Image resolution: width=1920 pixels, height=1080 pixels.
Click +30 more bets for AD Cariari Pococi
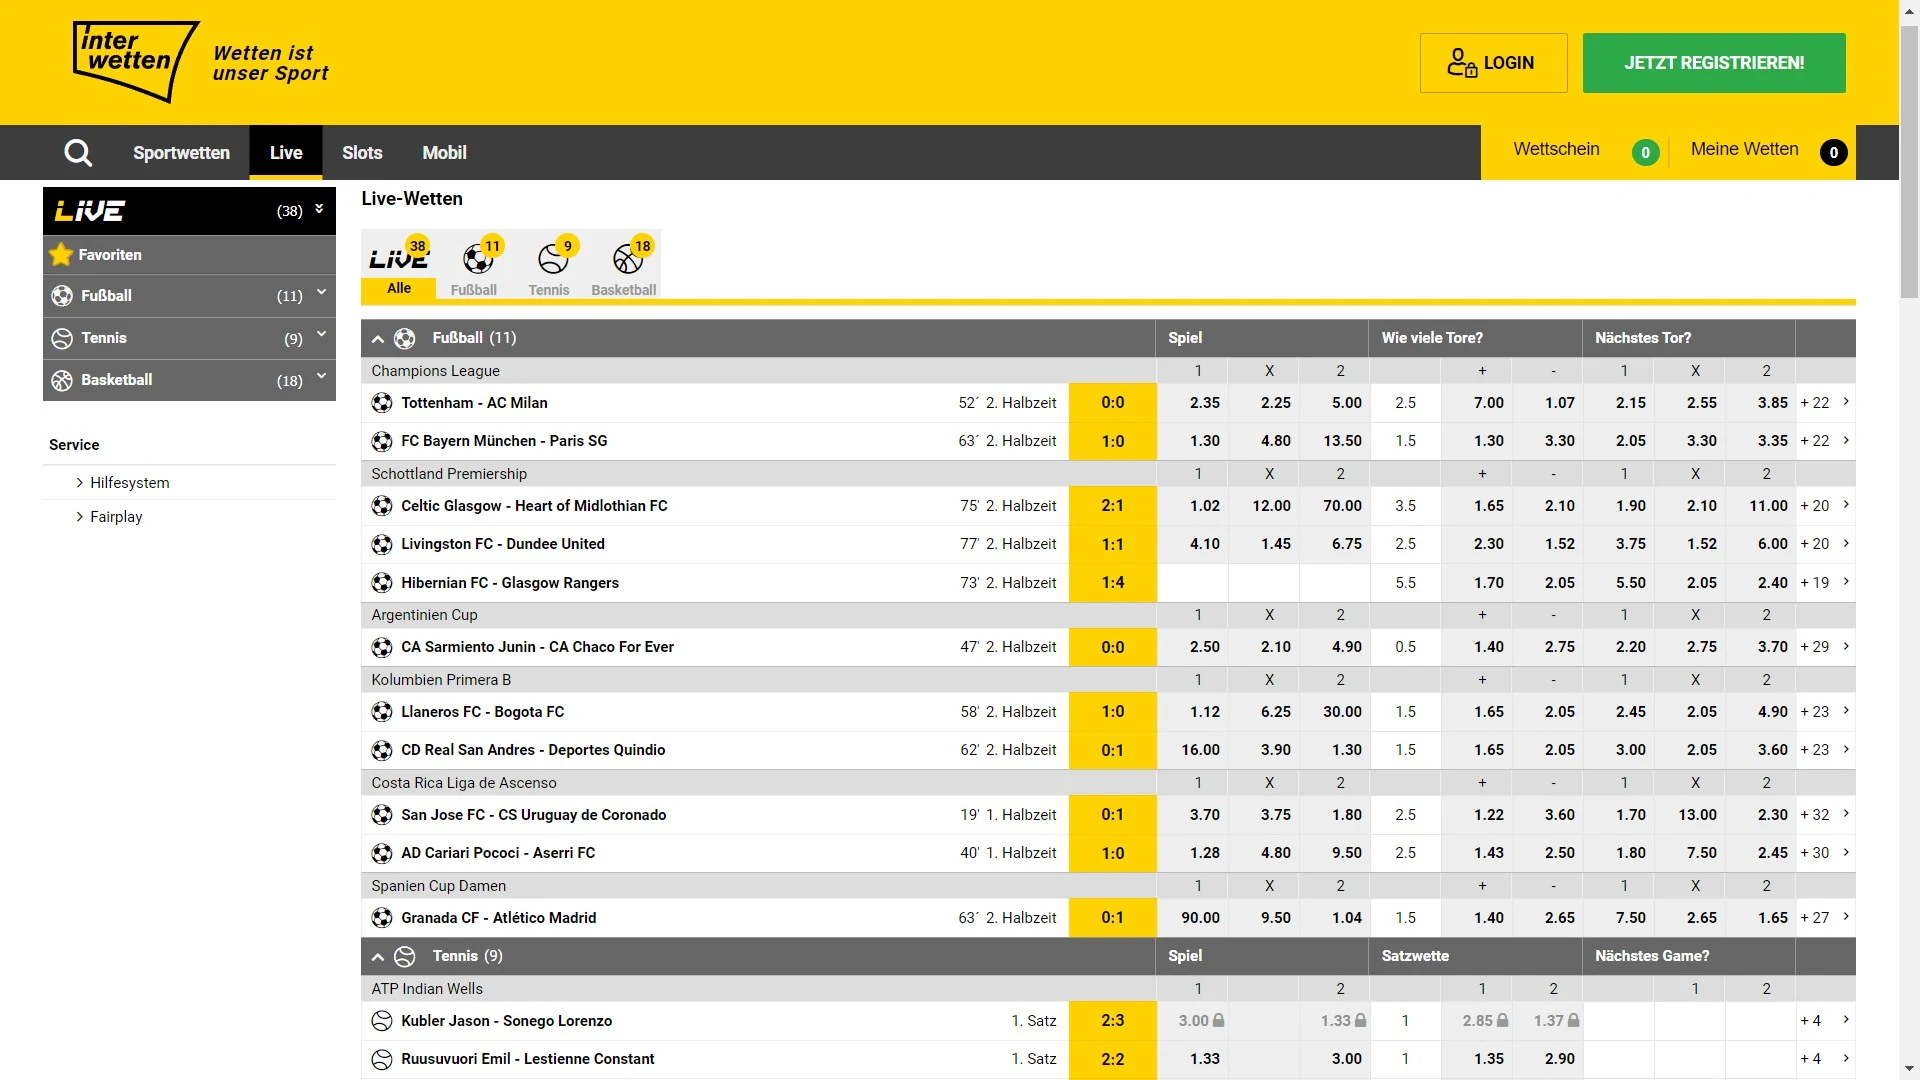tap(1814, 853)
